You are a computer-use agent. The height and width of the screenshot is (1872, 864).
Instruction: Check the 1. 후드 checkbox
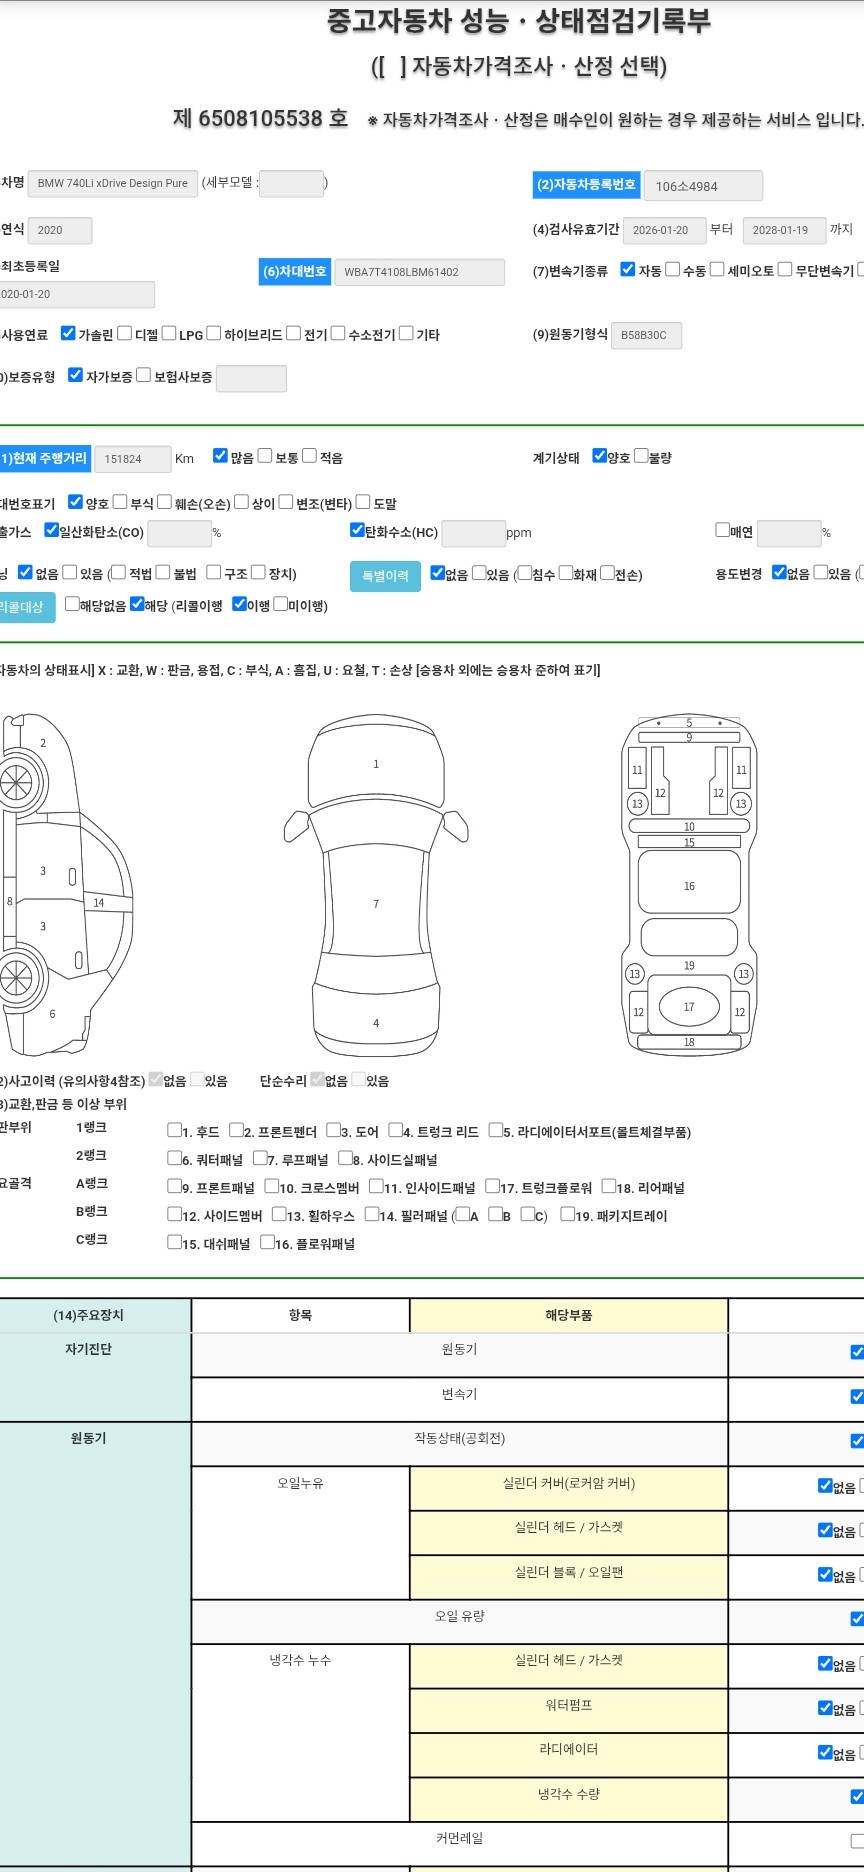click(175, 1130)
